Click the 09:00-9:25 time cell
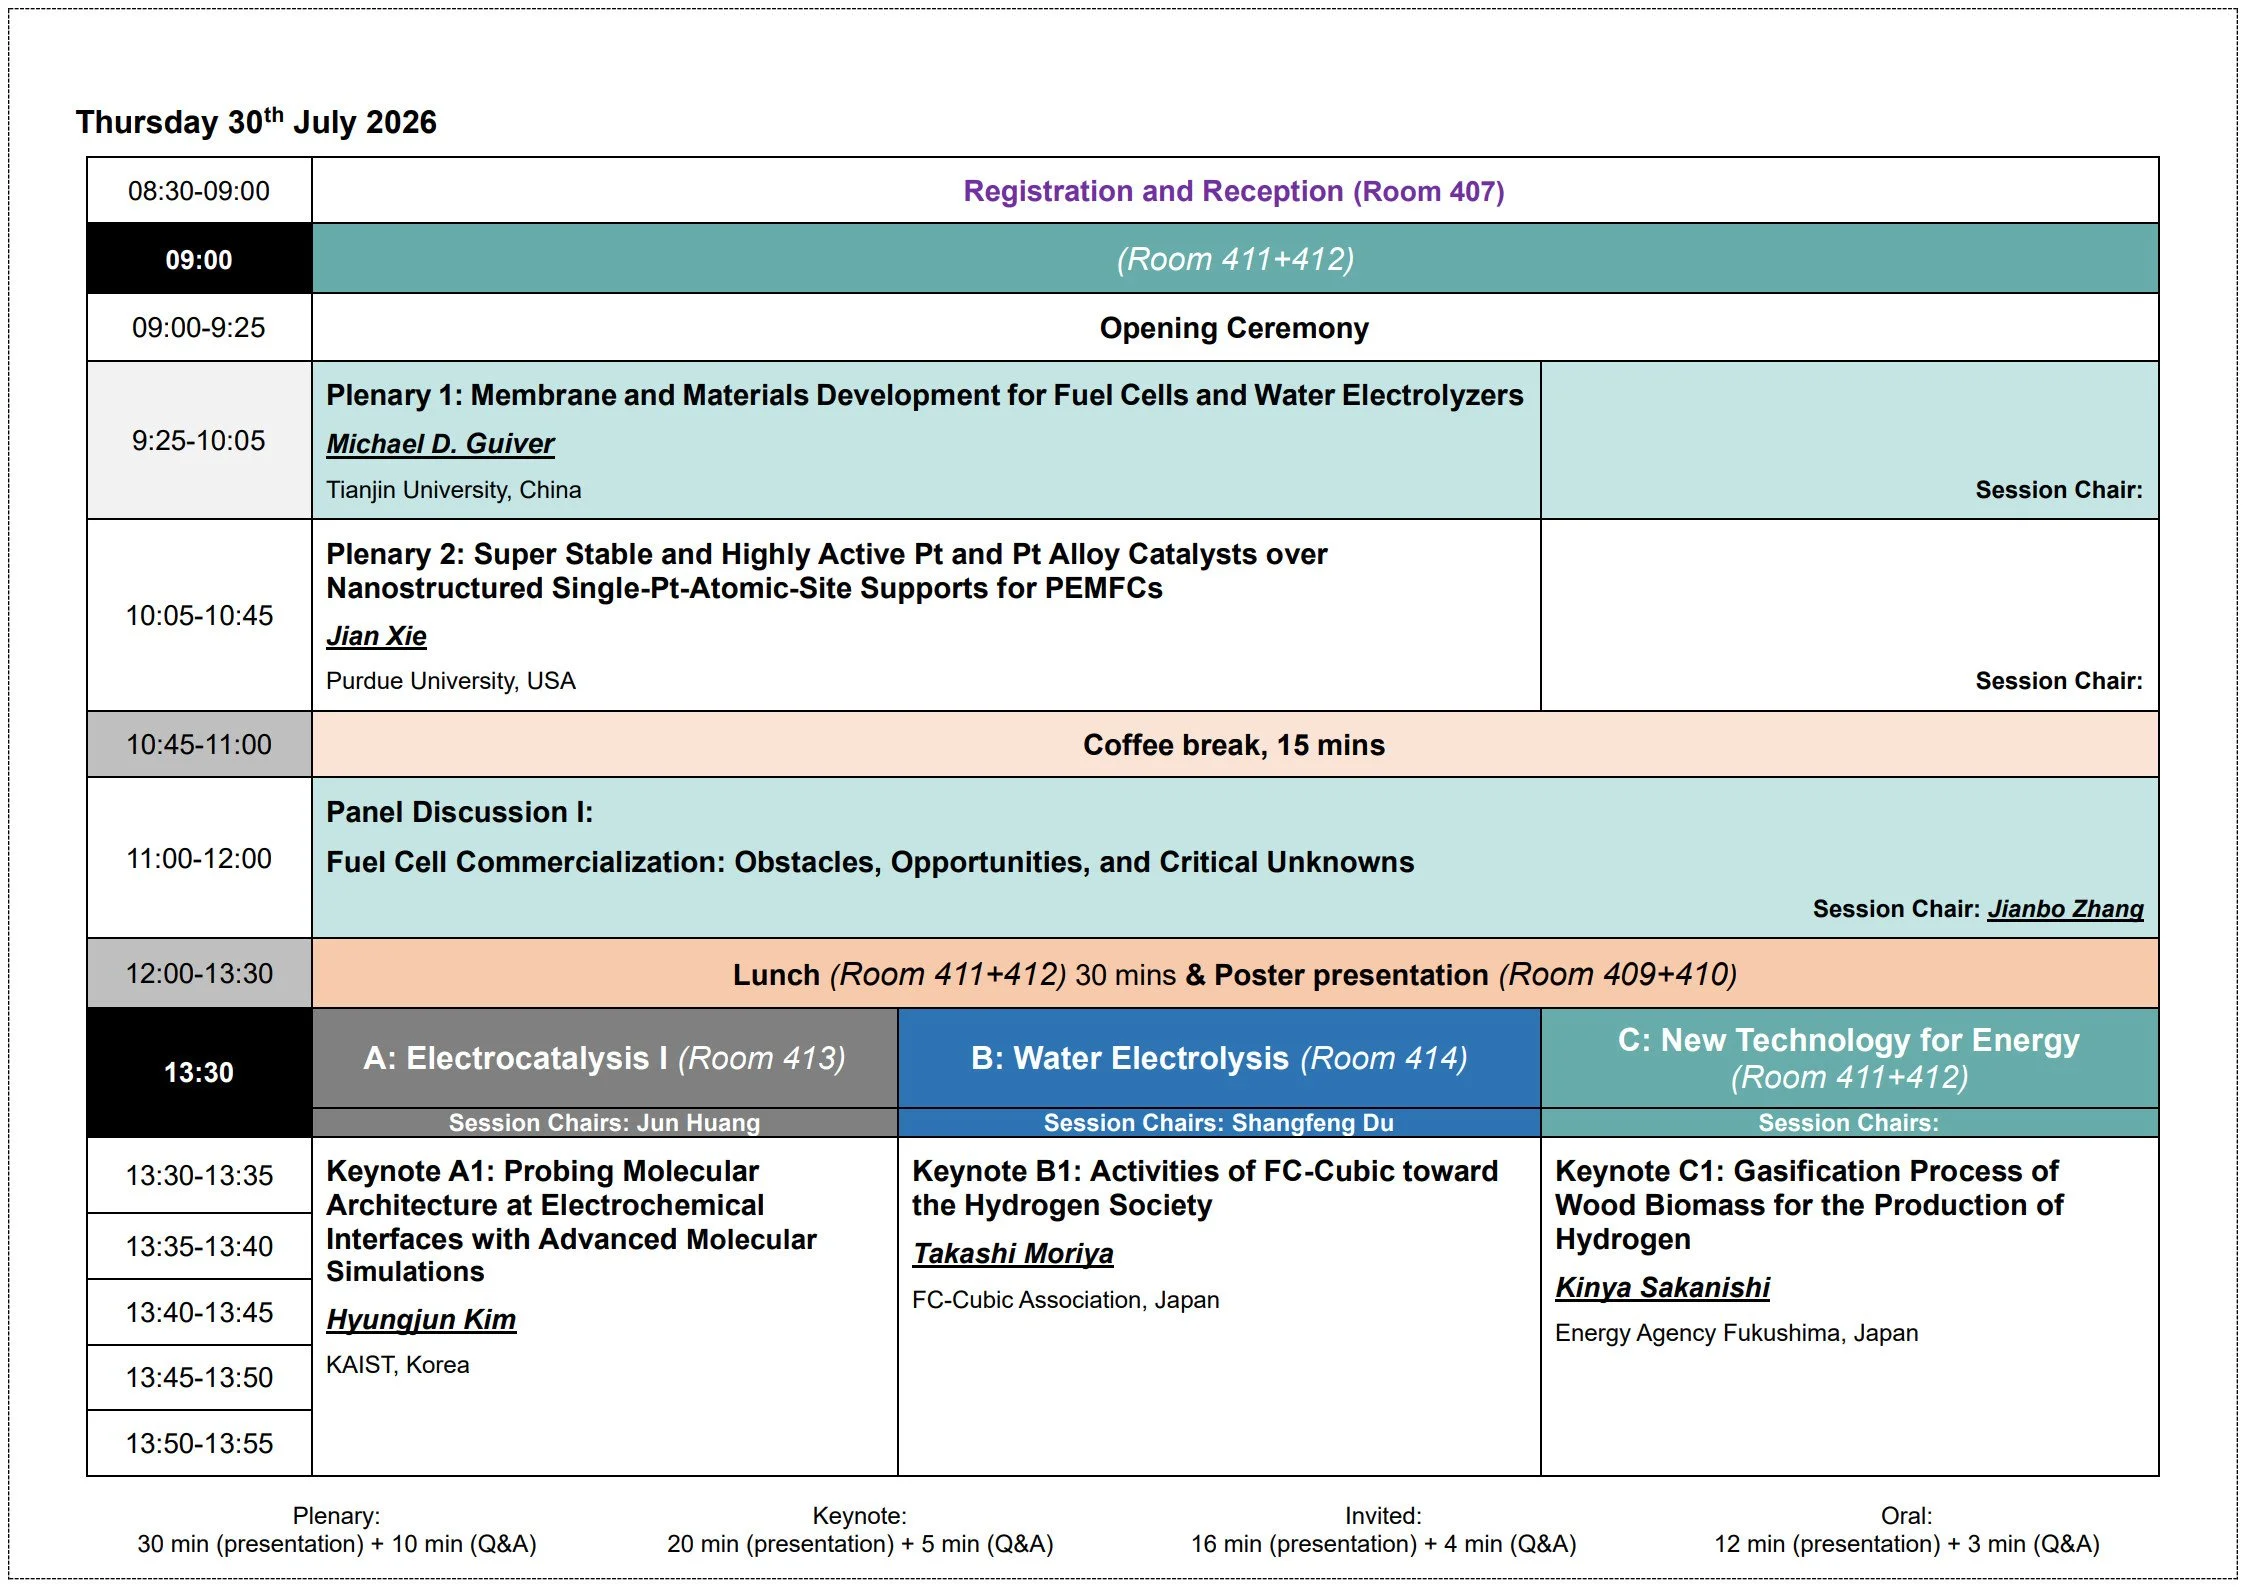Image resolution: width=2246 pixels, height=1587 pixels. 199,328
